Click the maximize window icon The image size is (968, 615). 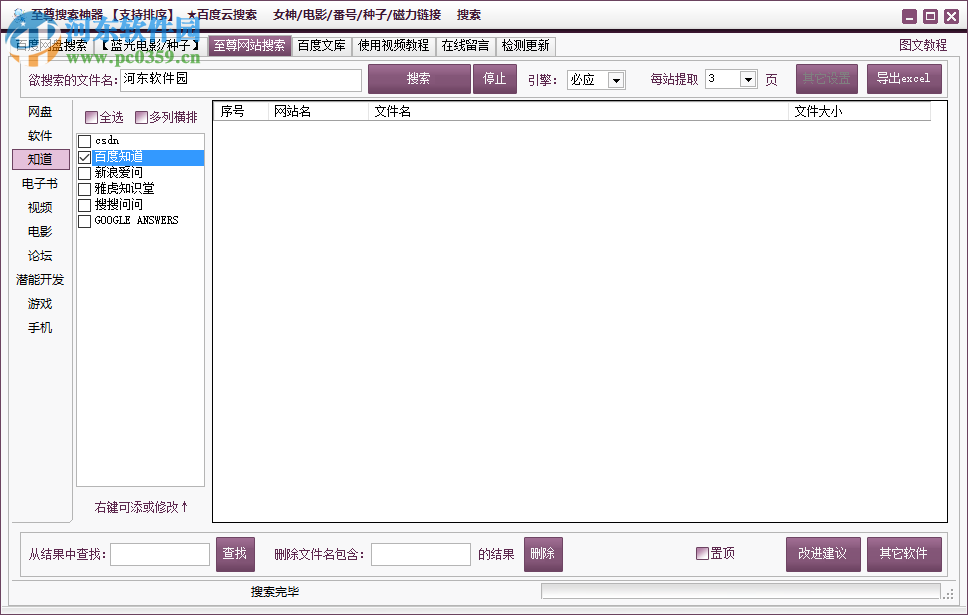[930, 17]
